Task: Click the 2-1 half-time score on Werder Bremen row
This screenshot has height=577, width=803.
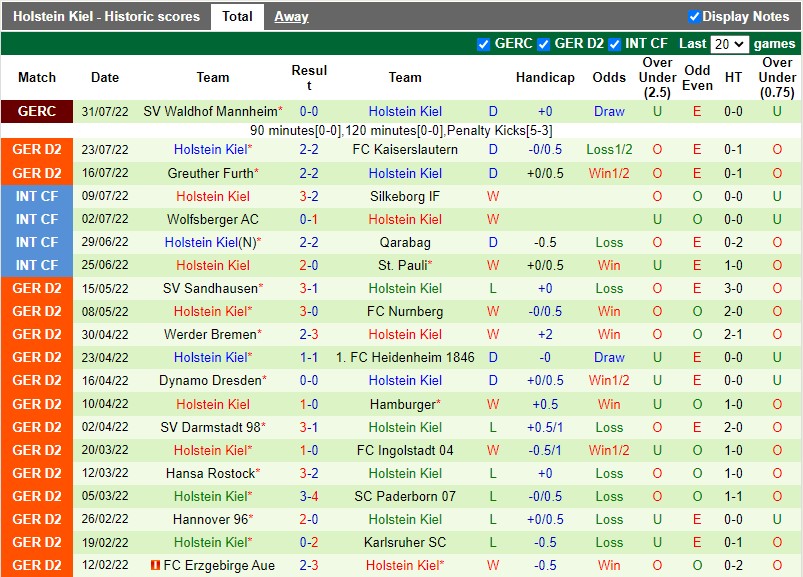Action: click(x=733, y=334)
